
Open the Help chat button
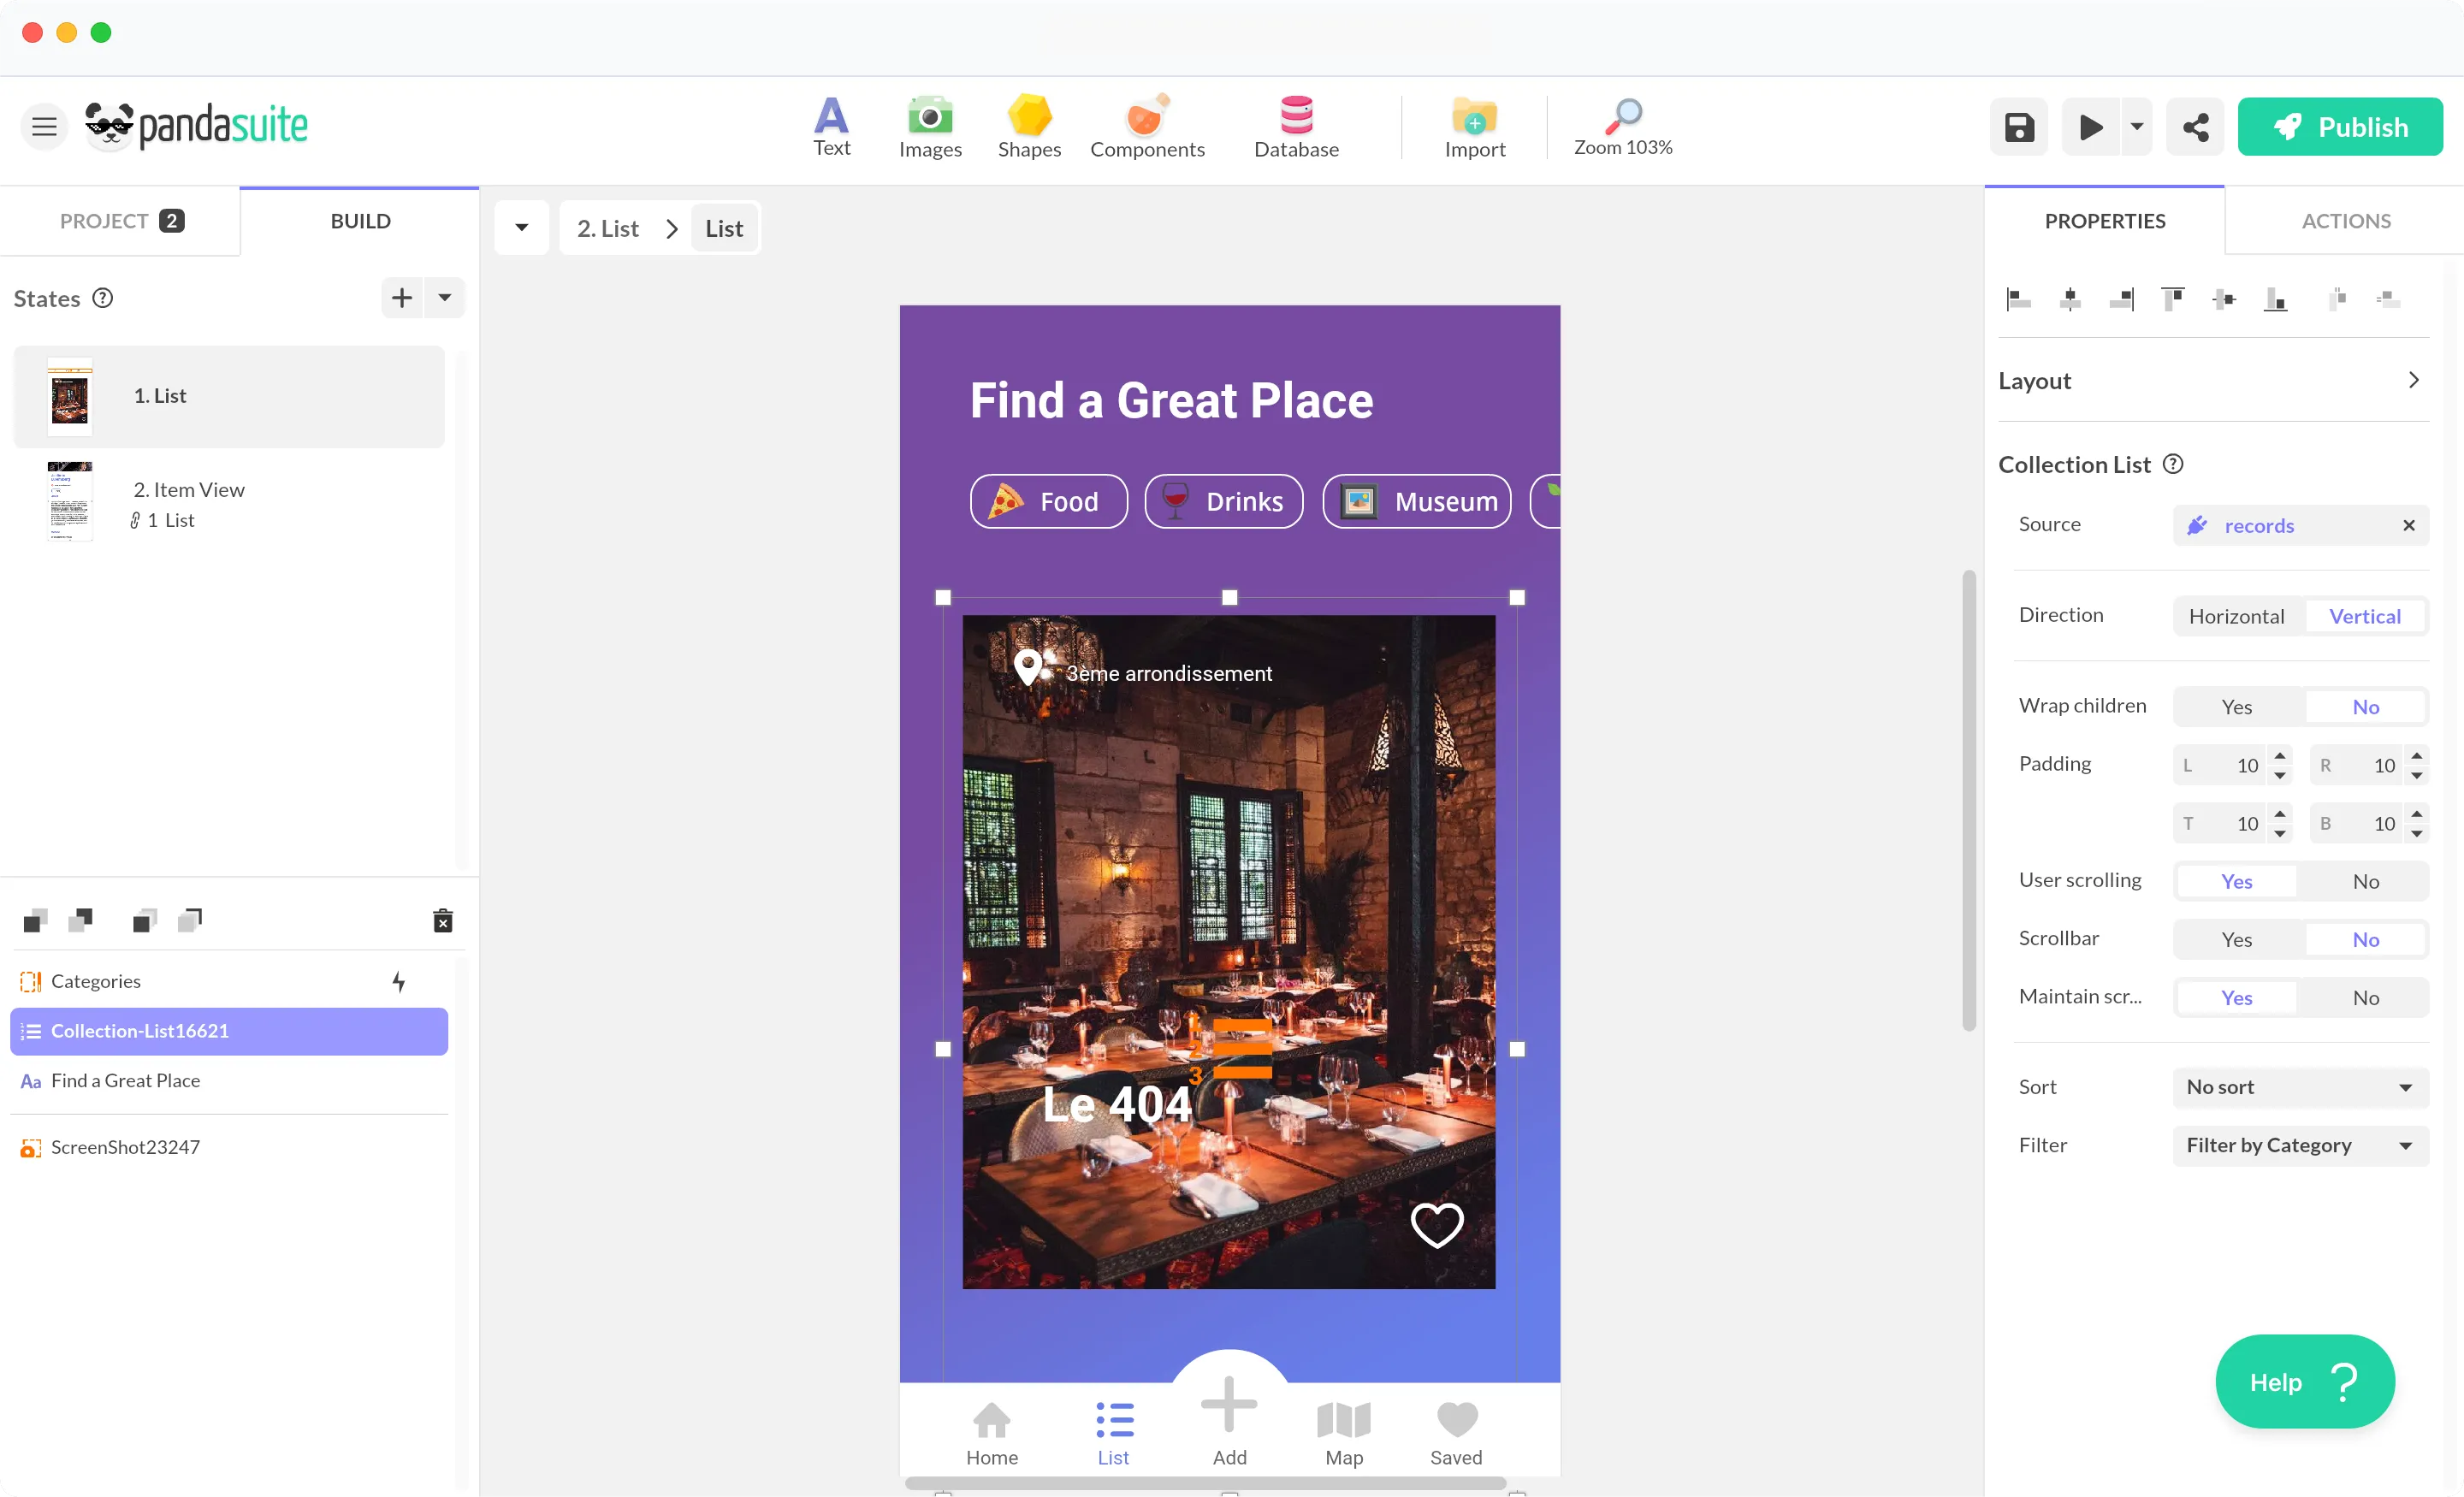click(x=2304, y=1381)
